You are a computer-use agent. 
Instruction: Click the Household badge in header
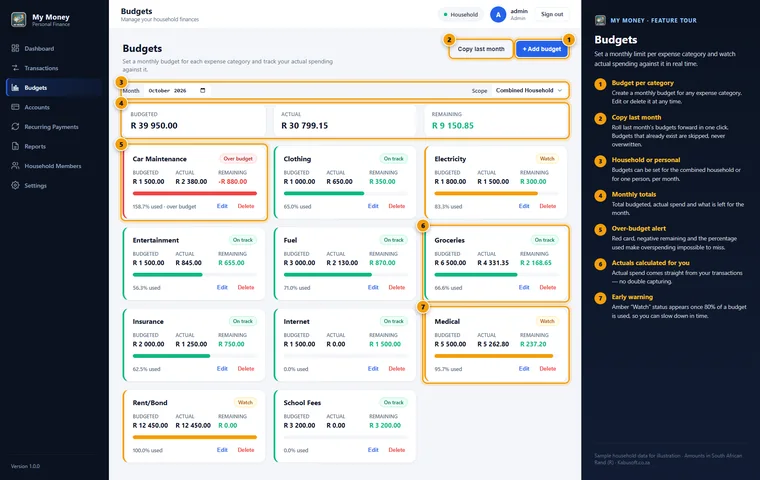tap(461, 15)
